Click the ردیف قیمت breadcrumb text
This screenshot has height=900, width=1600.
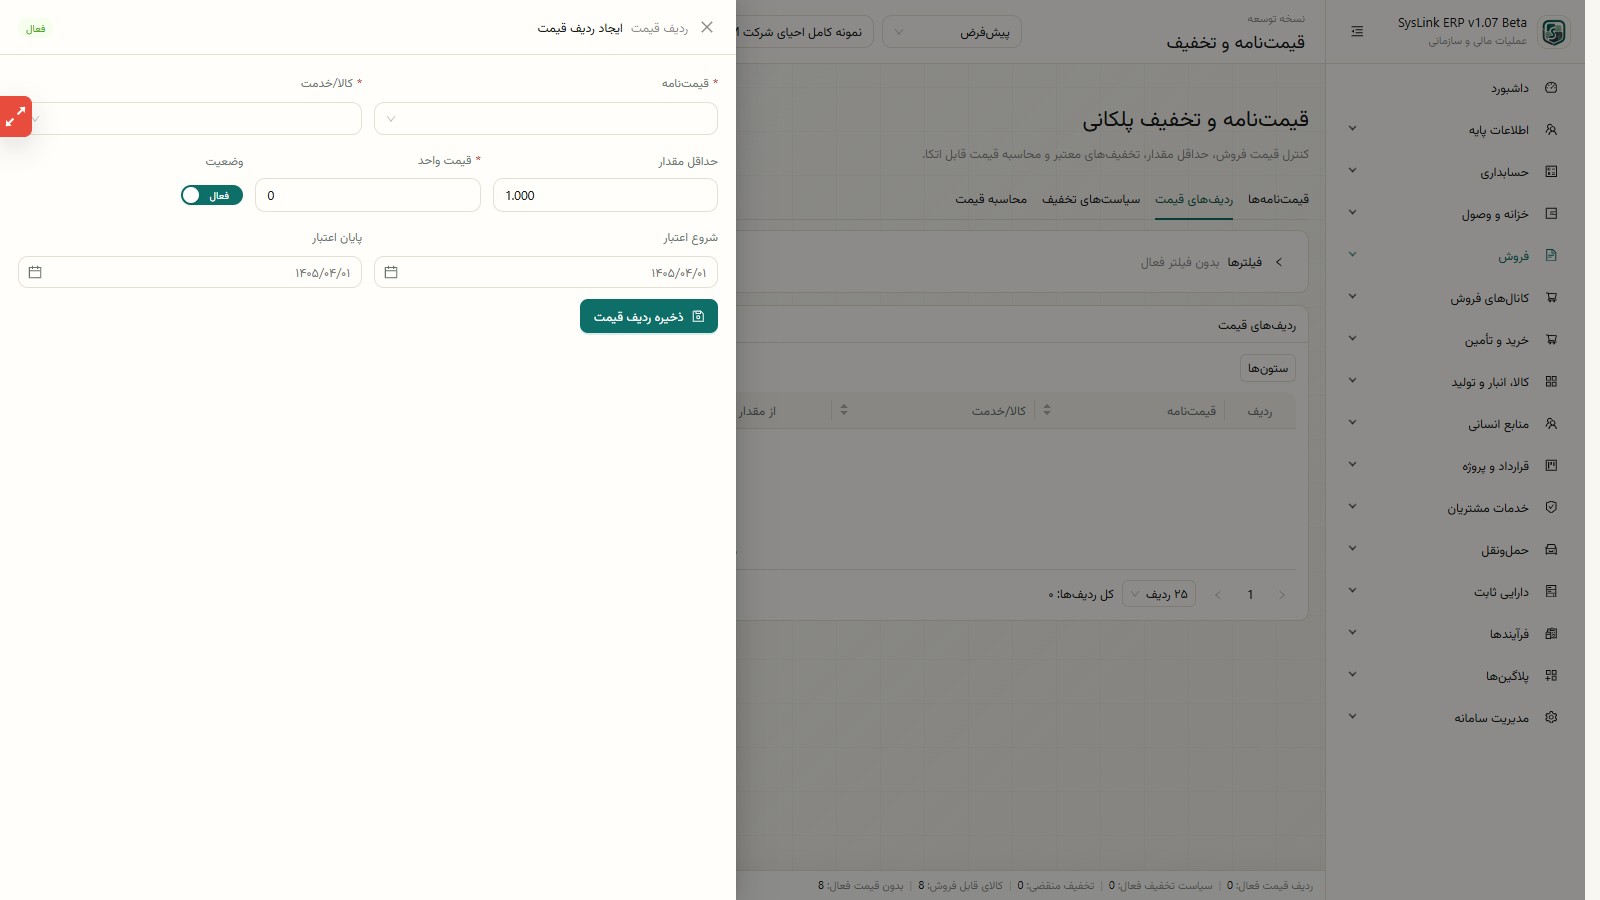coord(659,28)
